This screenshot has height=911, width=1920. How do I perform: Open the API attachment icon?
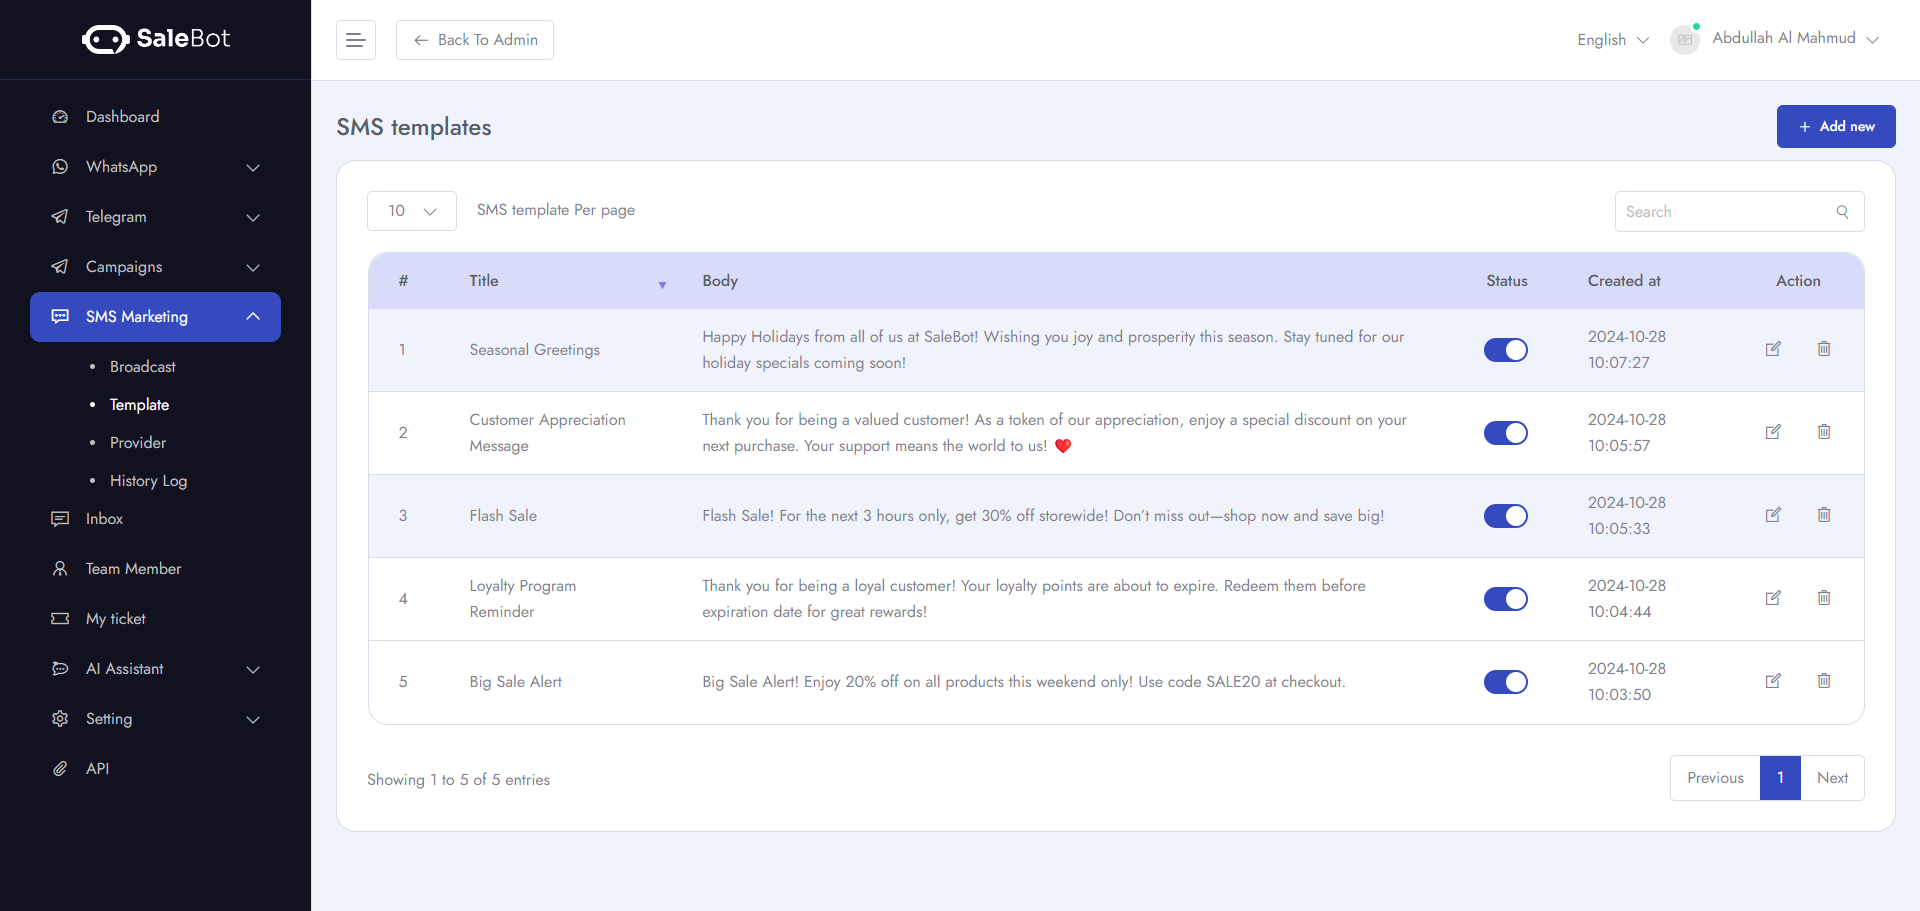[x=60, y=768]
